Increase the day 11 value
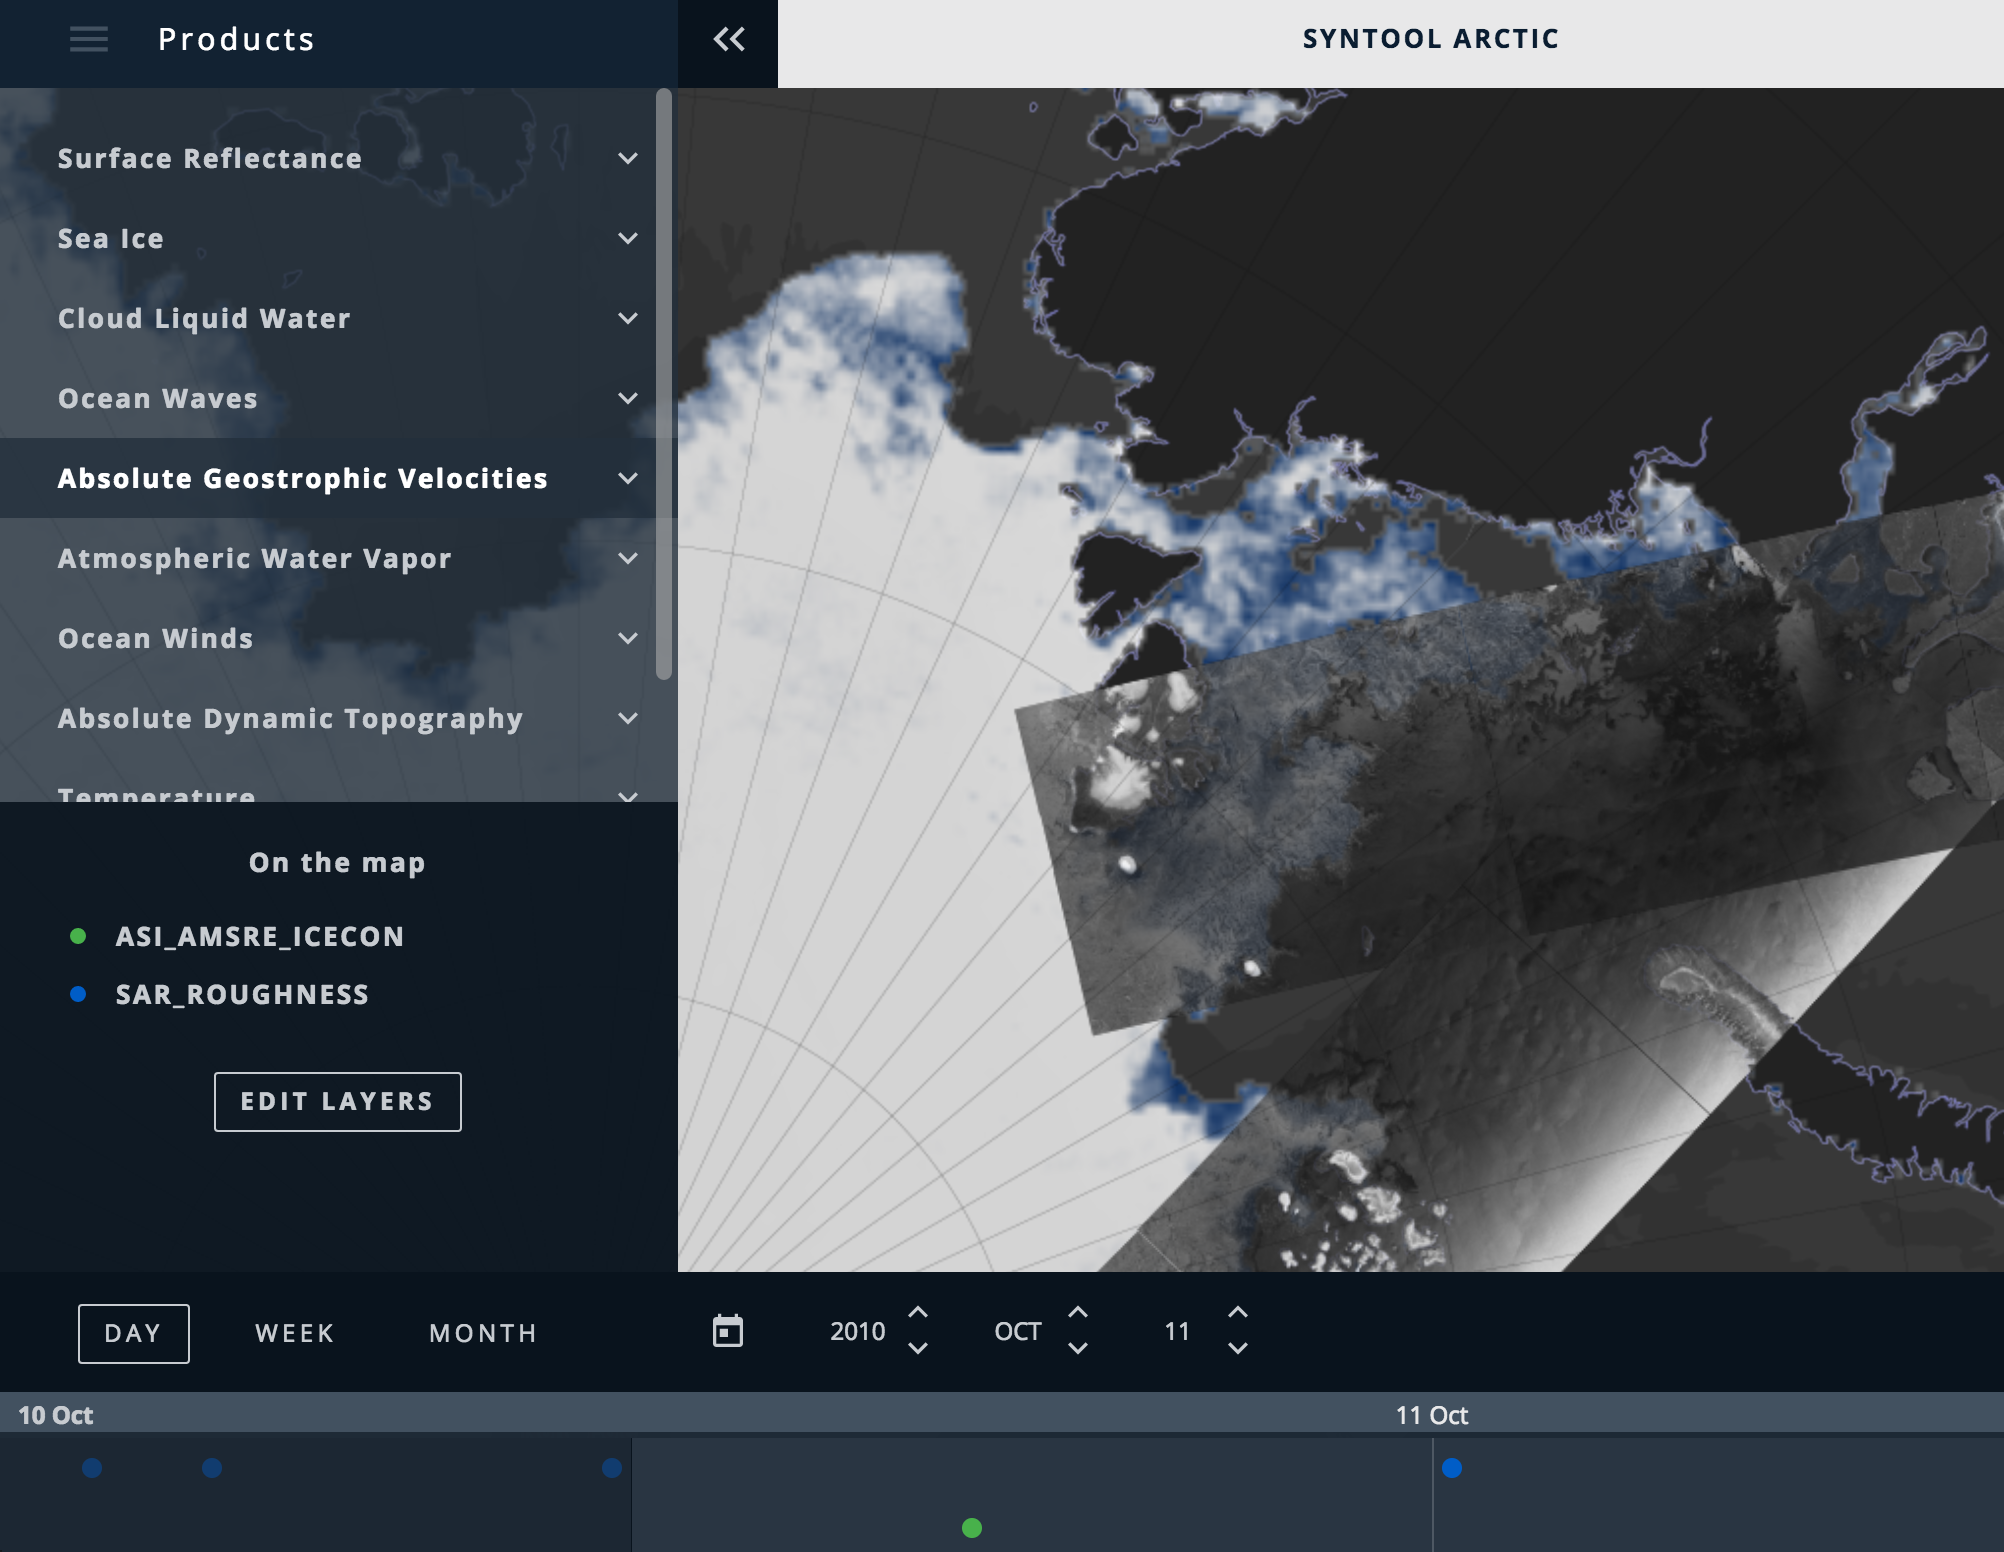Image resolution: width=2004 pixels, height=1552 pixels. click(1238, 1313)
